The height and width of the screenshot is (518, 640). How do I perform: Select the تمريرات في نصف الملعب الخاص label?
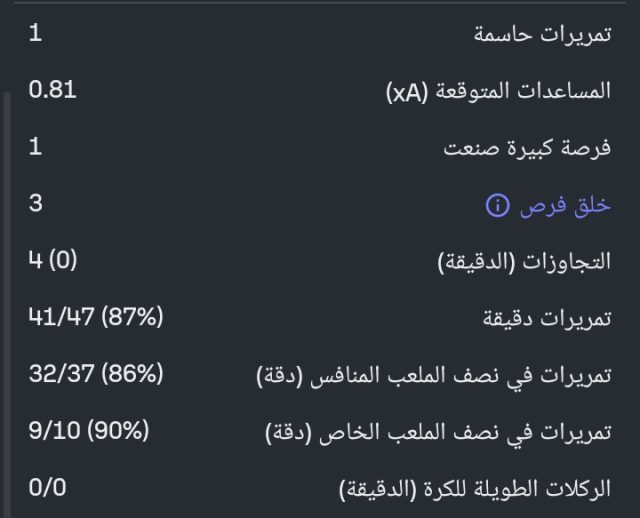click(x=438, y=433)
